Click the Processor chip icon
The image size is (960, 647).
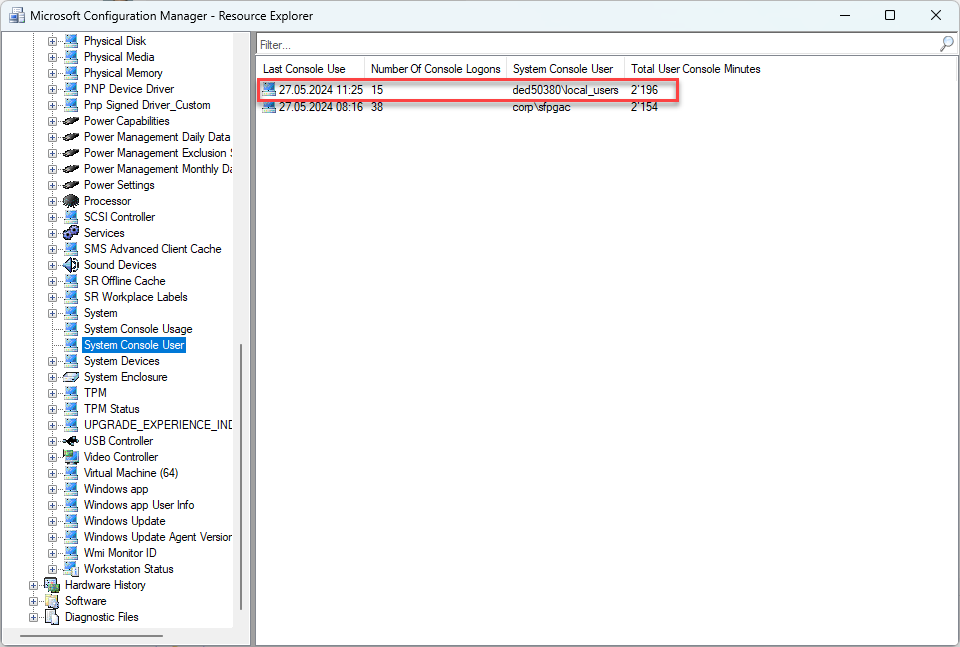(71, 201)
